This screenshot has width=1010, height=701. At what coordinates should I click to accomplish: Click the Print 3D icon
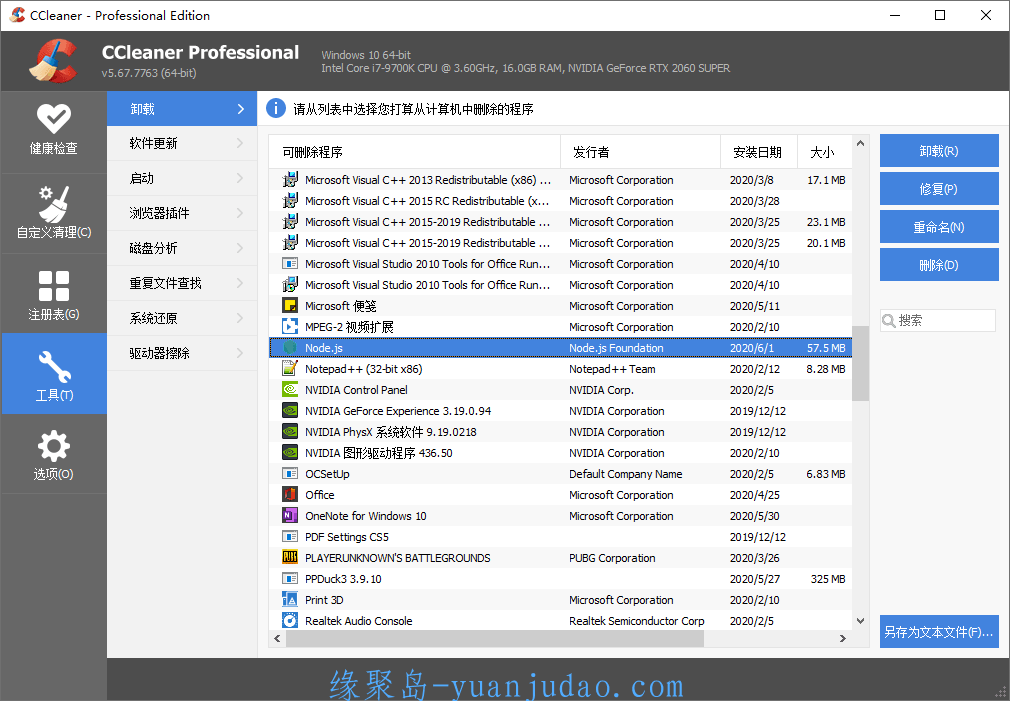pyautogui.click(x=290, y=600)
